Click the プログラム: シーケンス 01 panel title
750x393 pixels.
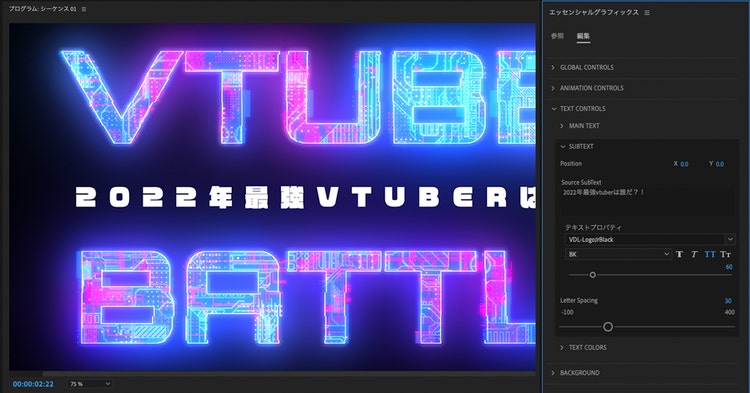point(43,9)
